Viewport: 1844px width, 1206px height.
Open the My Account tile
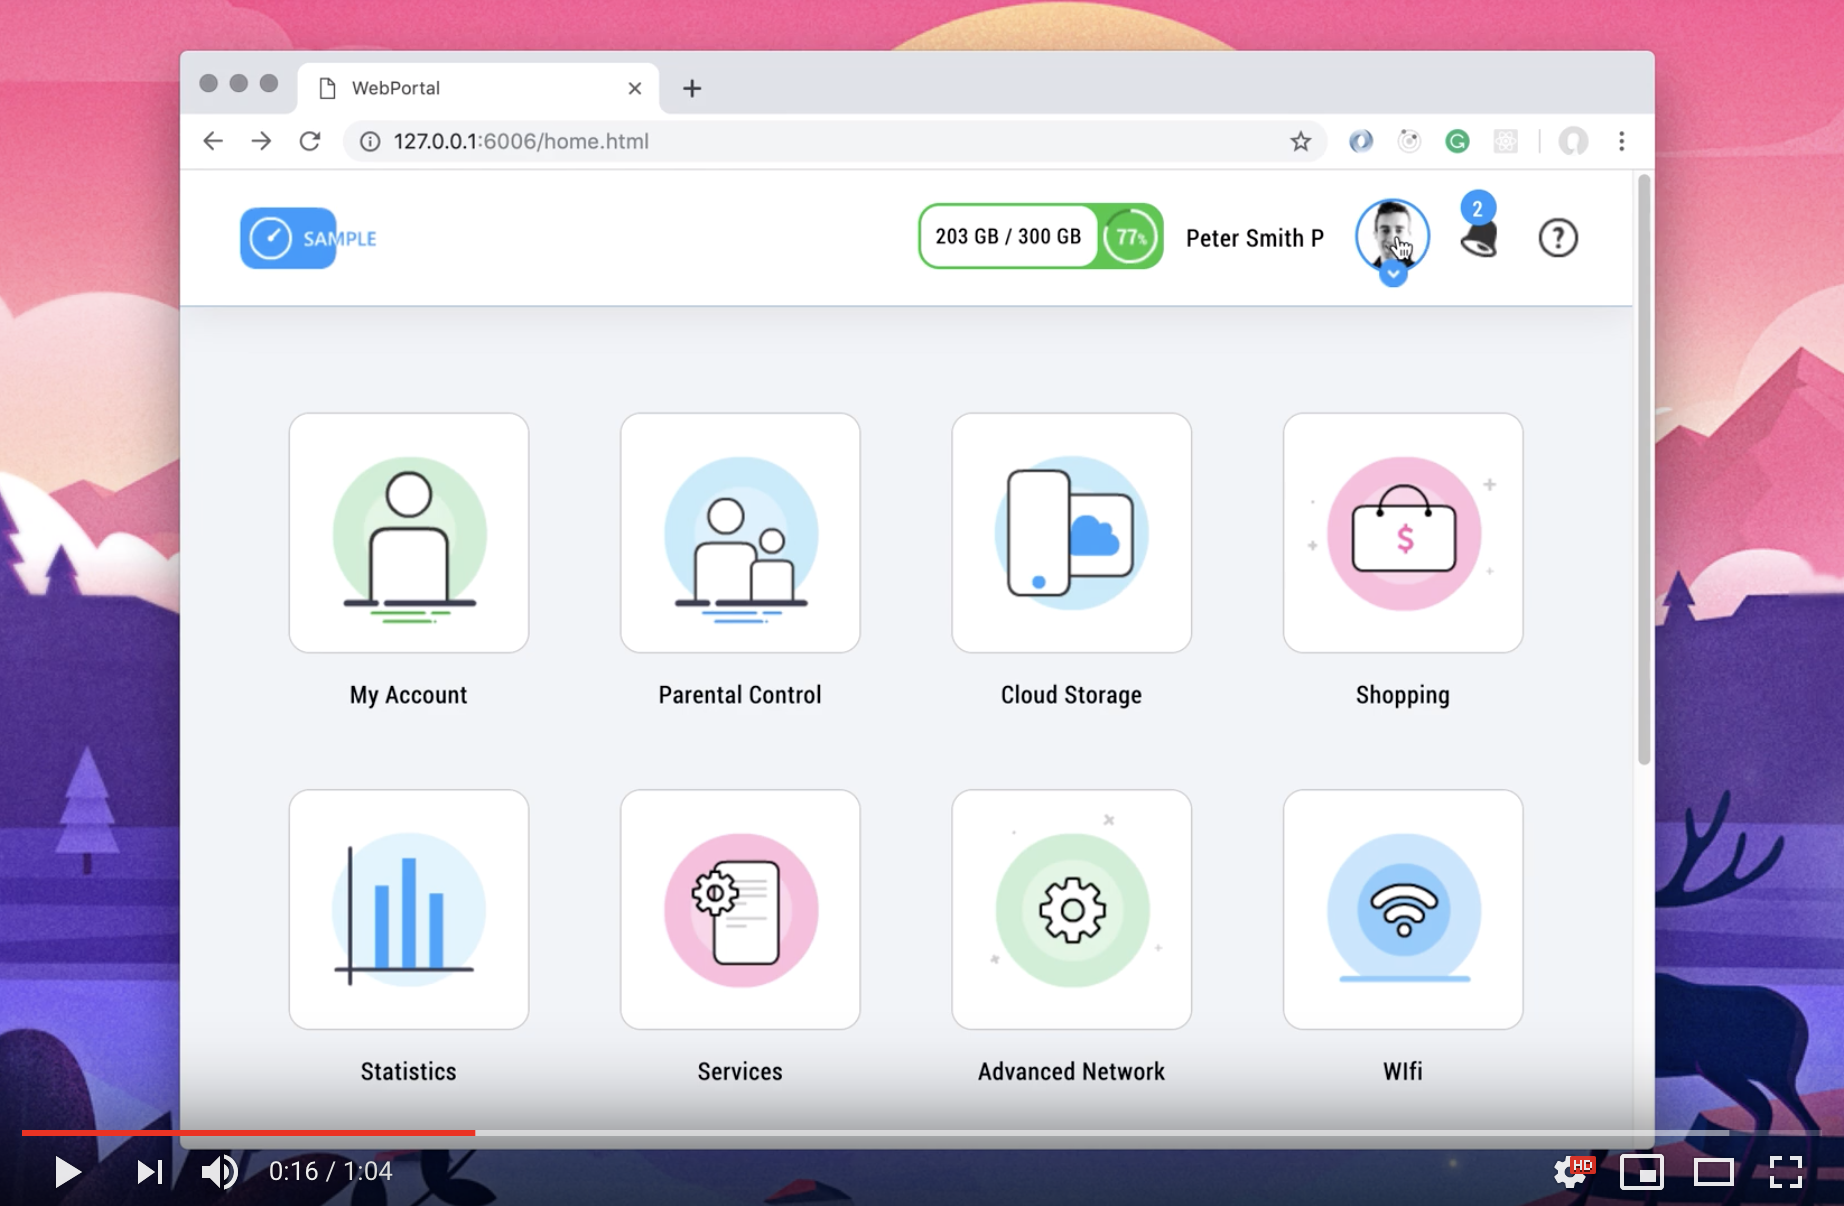point(409,533)
